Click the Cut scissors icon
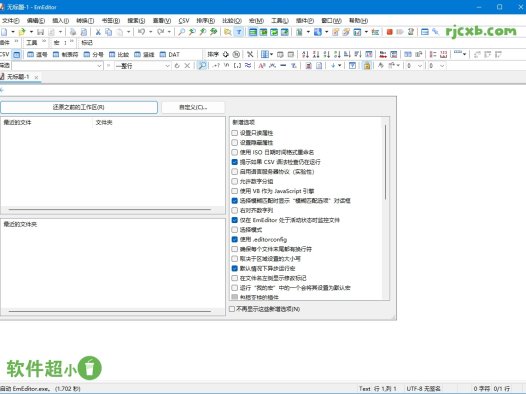This screenshot has width=526, height=394. 98,32
